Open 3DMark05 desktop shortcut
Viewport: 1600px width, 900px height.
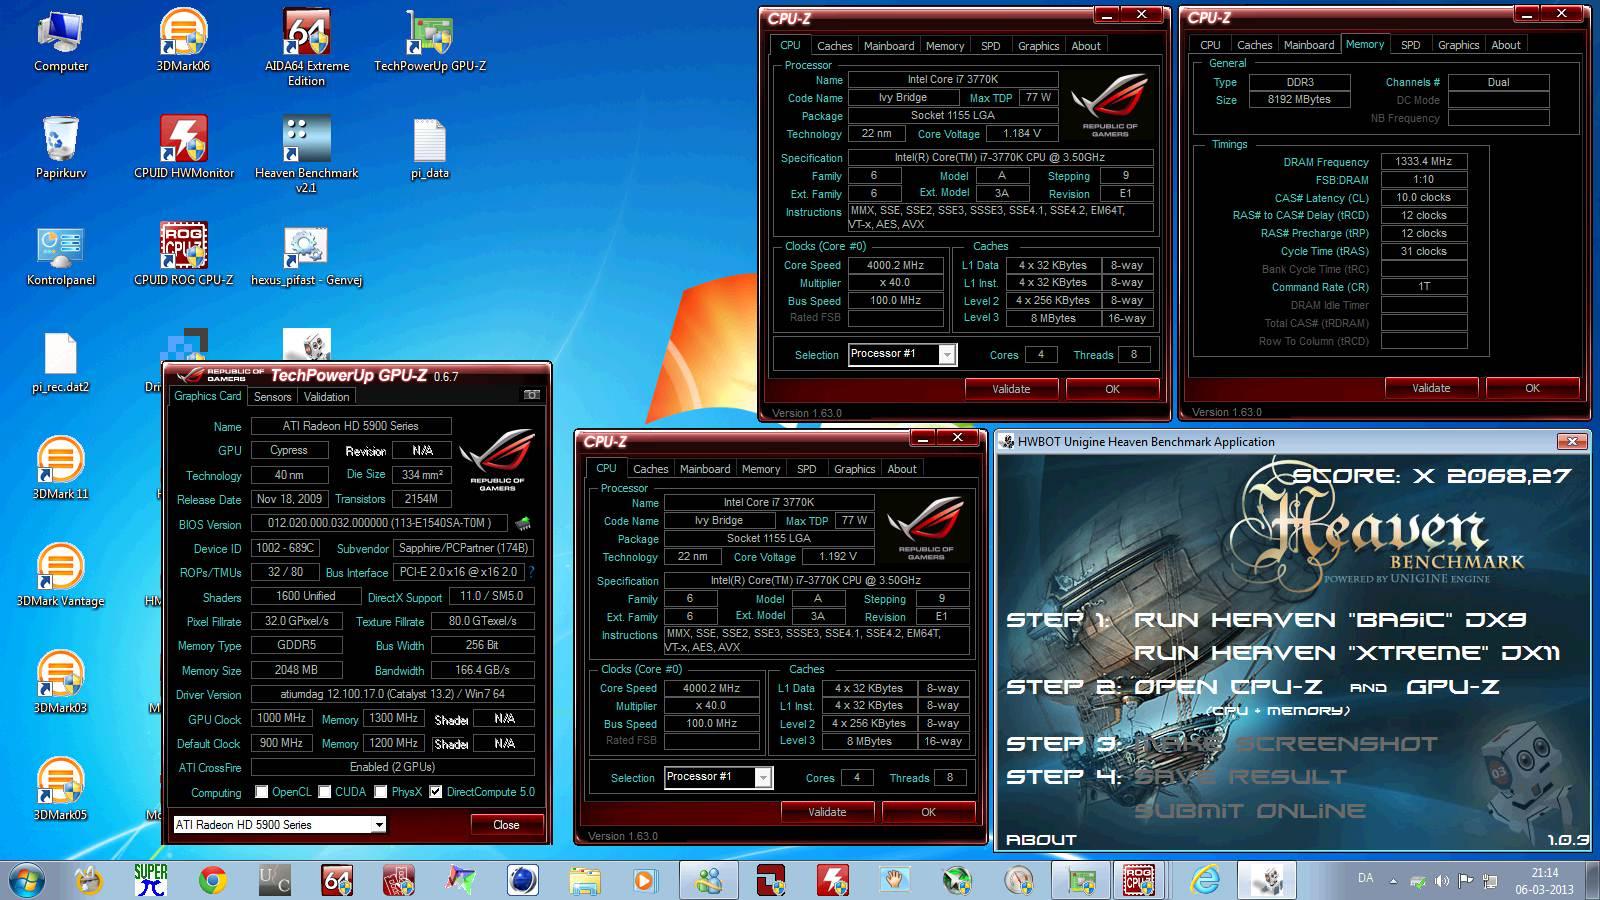(60, 789)
